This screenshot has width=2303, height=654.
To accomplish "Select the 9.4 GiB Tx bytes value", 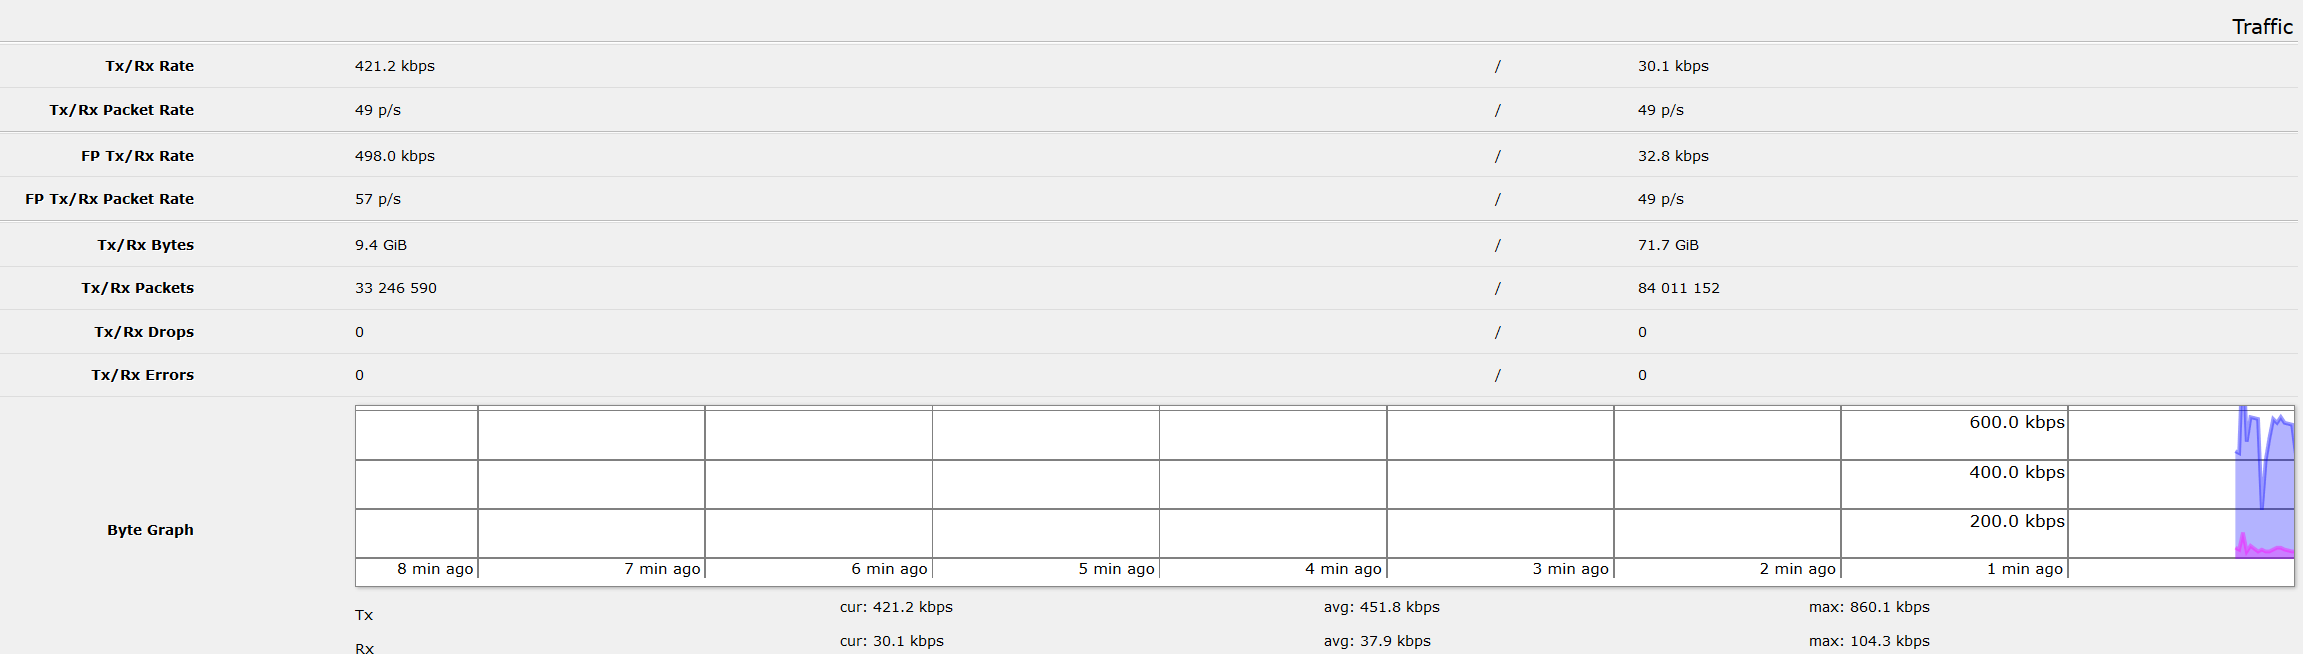I will pos(380,245).
